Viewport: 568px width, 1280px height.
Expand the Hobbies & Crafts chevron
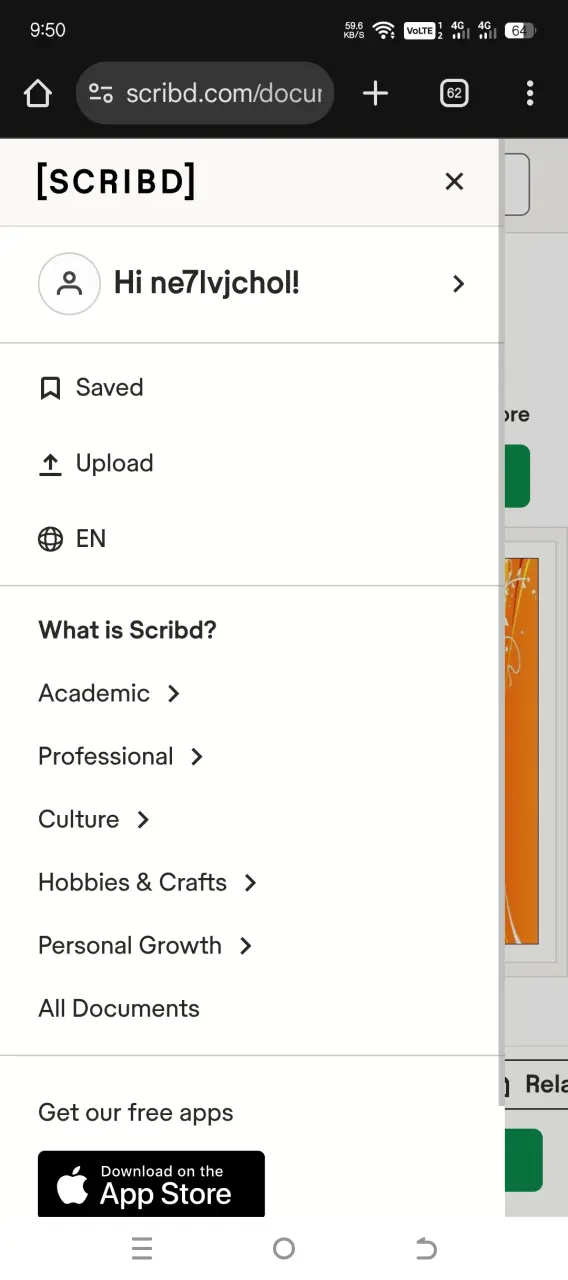pos(251,882)
